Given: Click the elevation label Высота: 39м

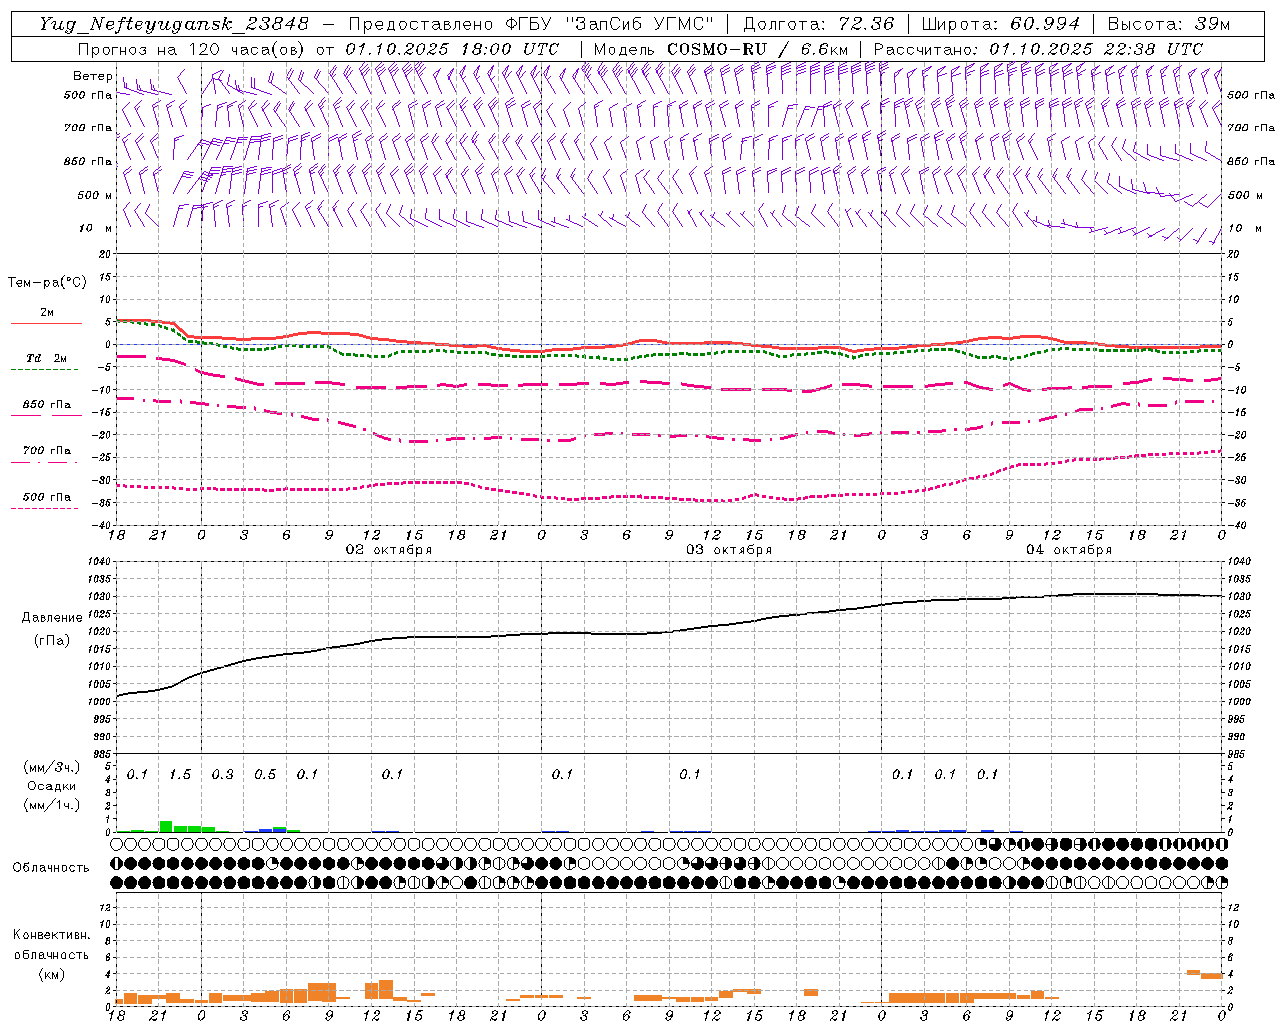Looking at the screenshot, I should point(1169,24).
